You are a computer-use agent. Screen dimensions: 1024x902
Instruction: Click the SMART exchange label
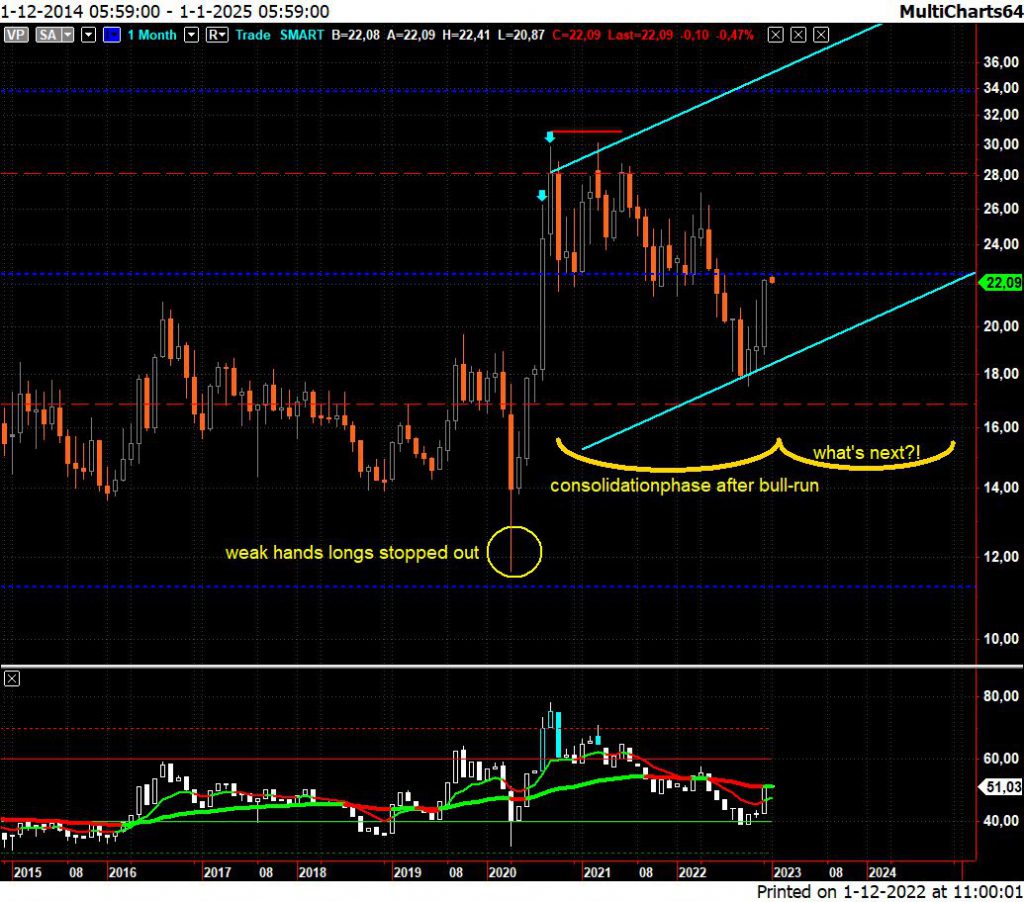coord(304,34)
